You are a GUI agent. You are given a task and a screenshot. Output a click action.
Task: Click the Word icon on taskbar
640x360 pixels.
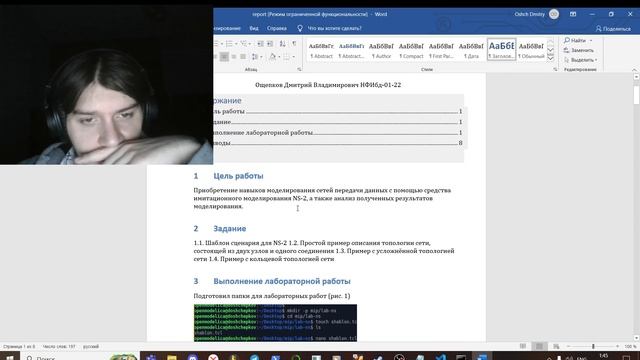pos(482,357)
